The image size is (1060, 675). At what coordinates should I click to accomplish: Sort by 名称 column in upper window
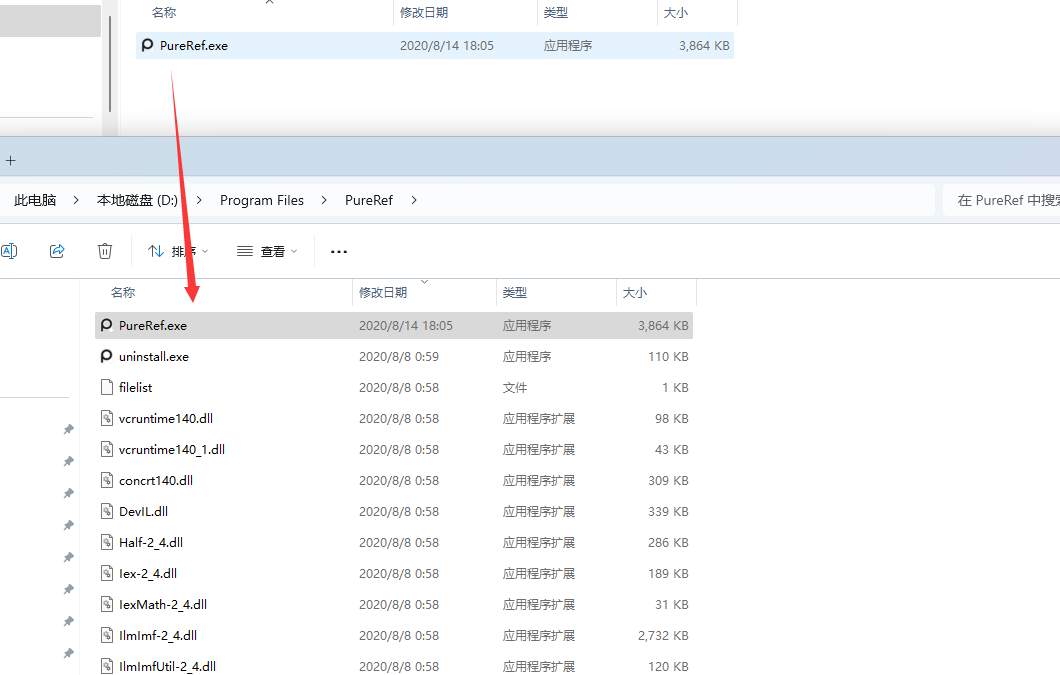click(164, 13)
